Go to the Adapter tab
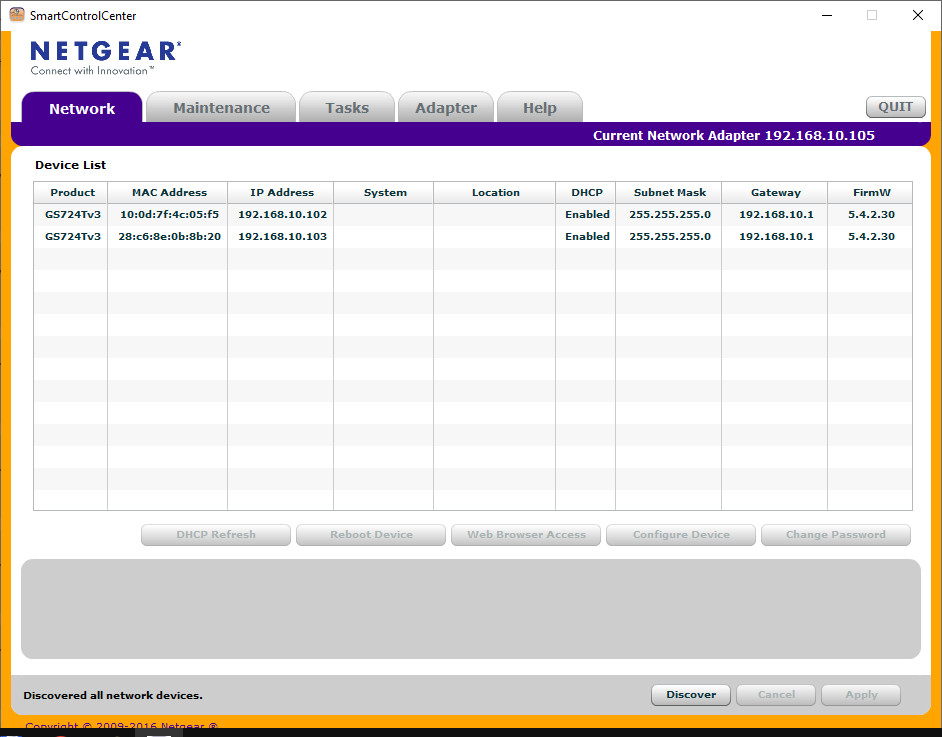This screenshot has width=942, height=737. pyautogui.click(x=446, y=108)
